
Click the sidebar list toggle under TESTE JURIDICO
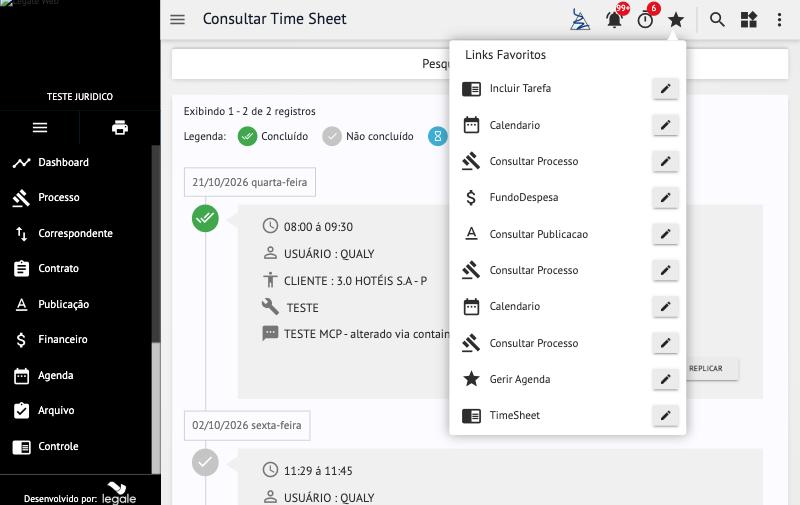pos(40,128)
